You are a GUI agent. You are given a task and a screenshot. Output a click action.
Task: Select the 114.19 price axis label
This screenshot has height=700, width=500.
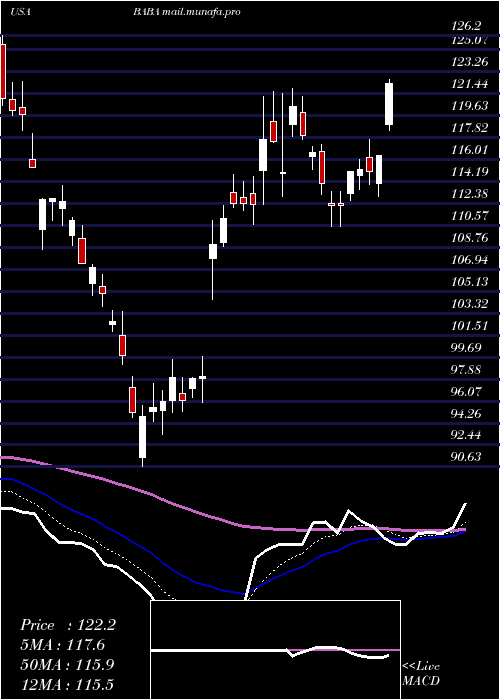(x=469, y=171)
